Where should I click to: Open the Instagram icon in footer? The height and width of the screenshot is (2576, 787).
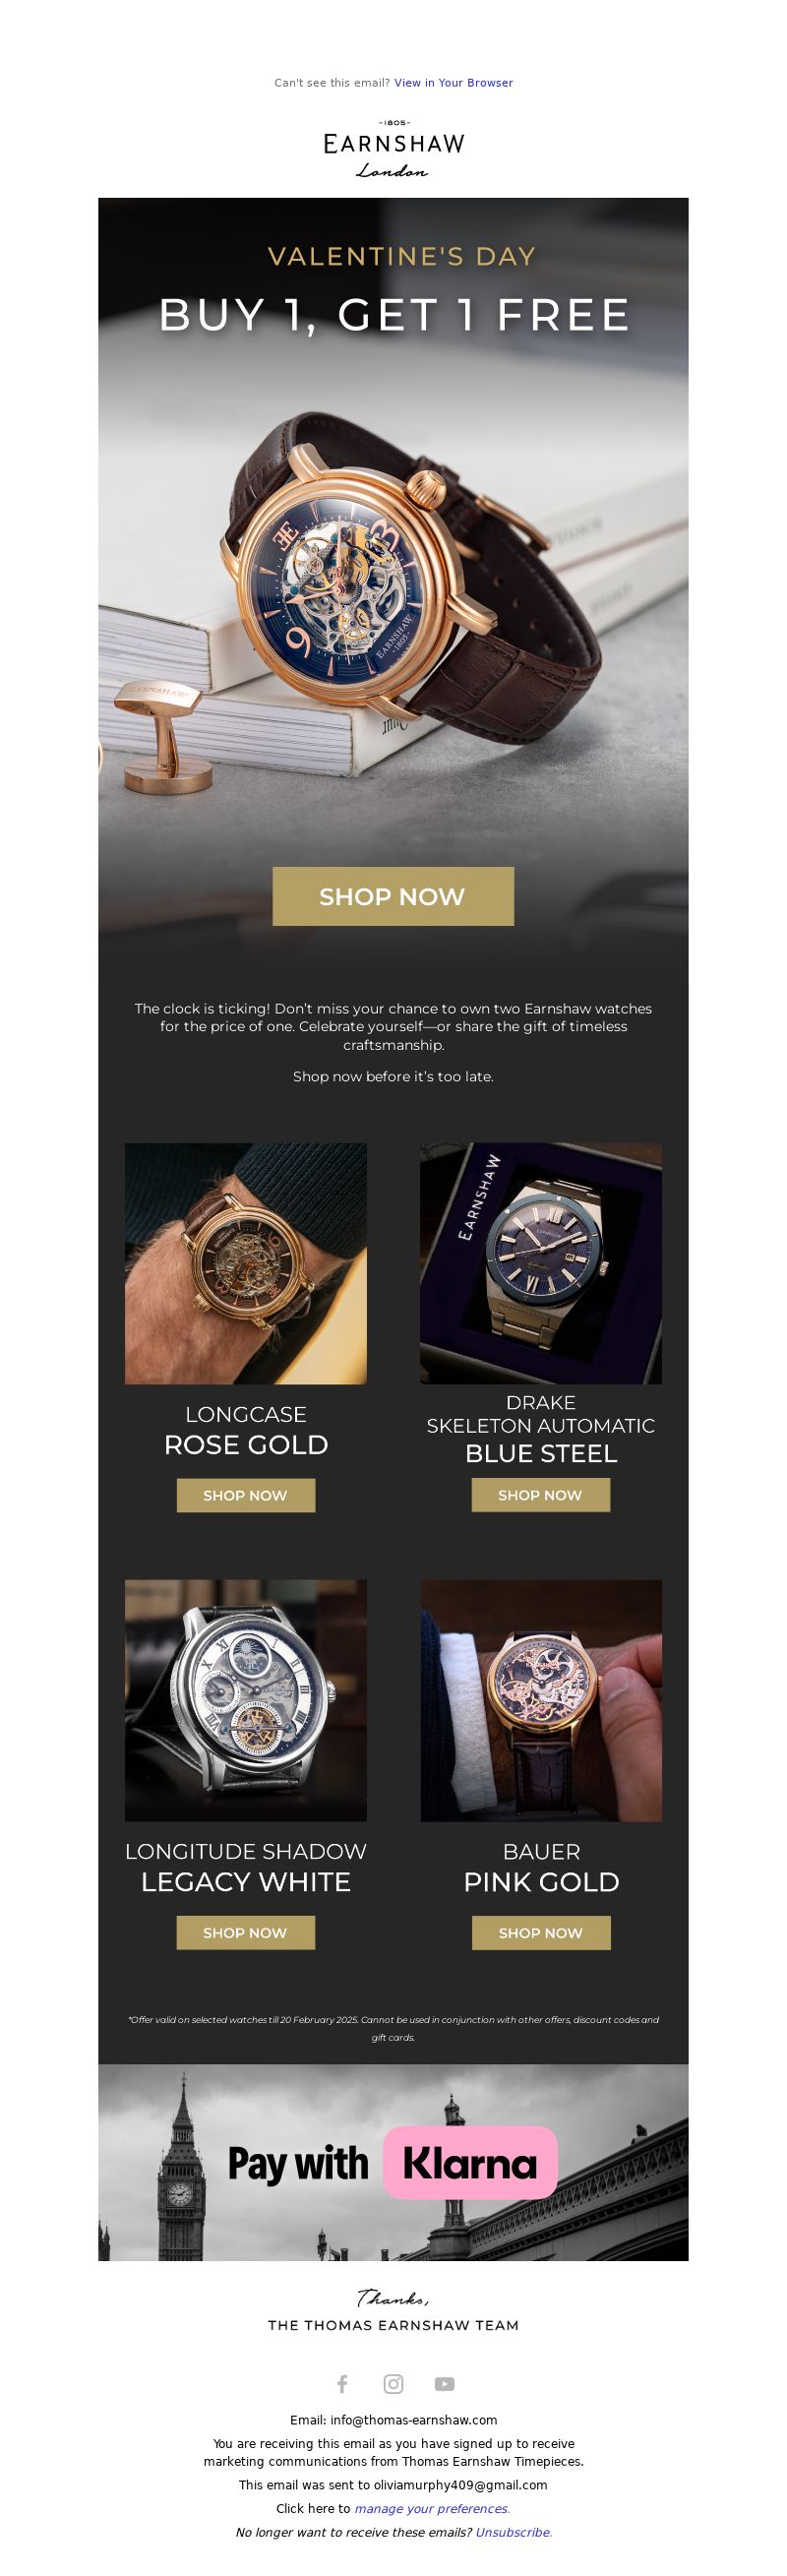(393, 2384)
